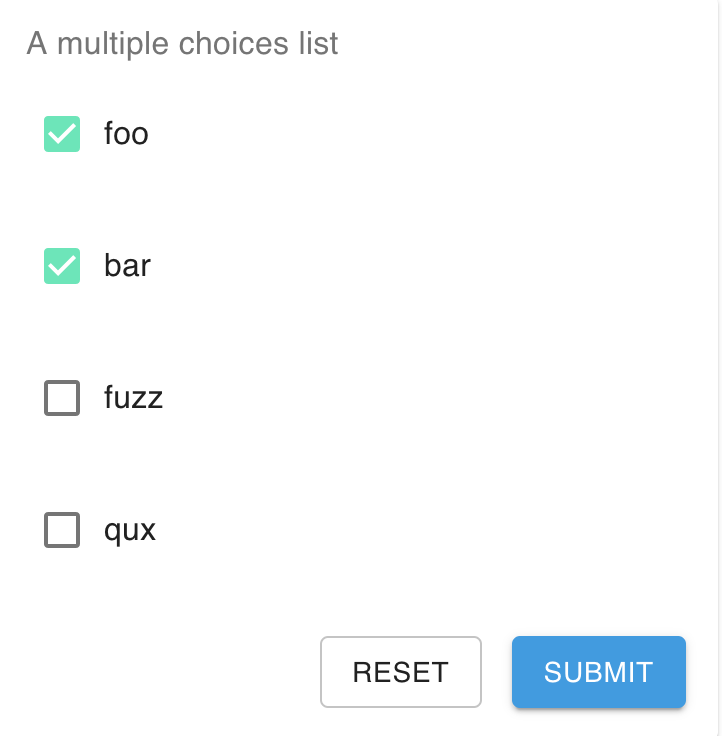The image size is (722, 736).
Task: Click the 'A multiple choices list' heading
Action: point(182,44)
